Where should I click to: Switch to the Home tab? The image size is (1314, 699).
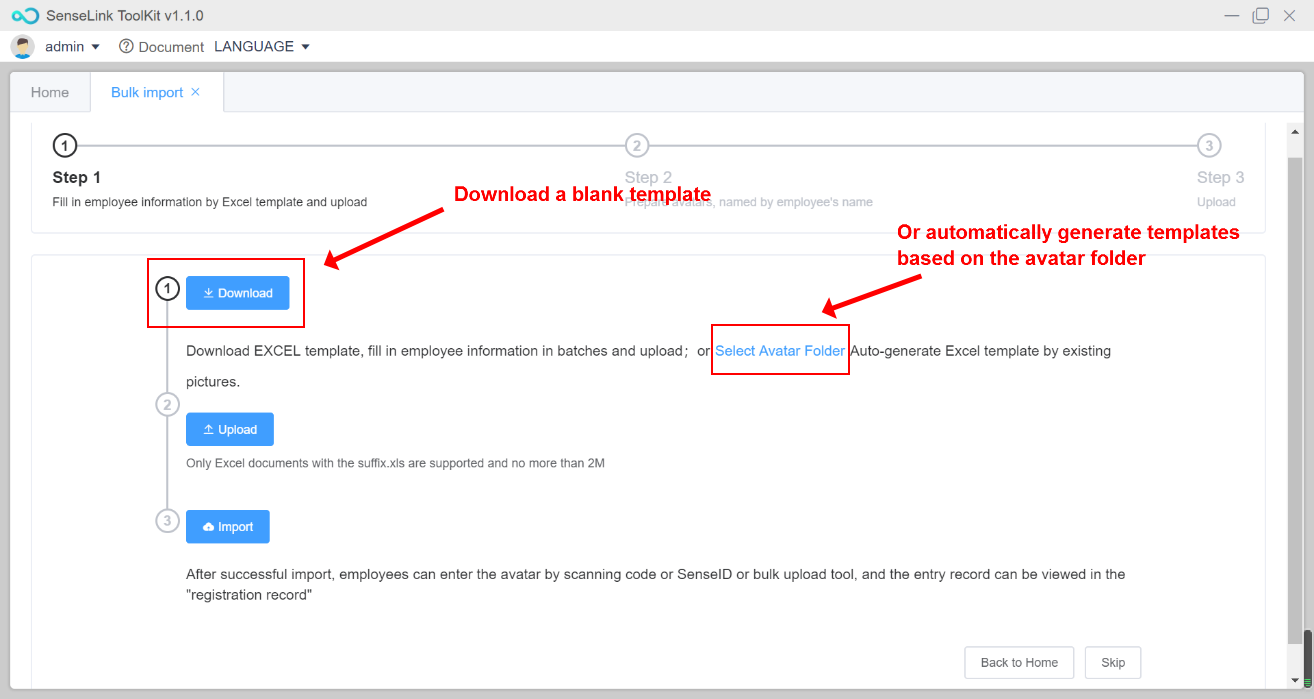coord(50,92)
